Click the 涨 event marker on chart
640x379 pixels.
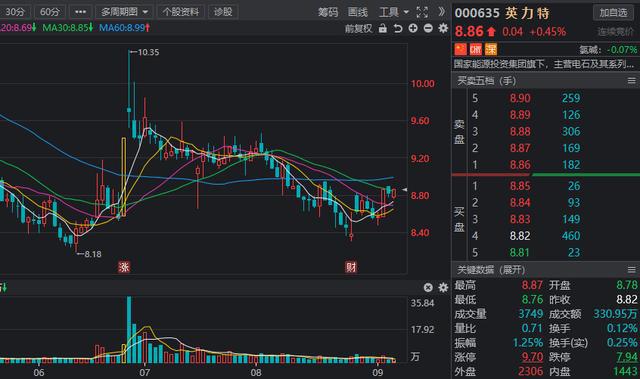pos(124,267)
